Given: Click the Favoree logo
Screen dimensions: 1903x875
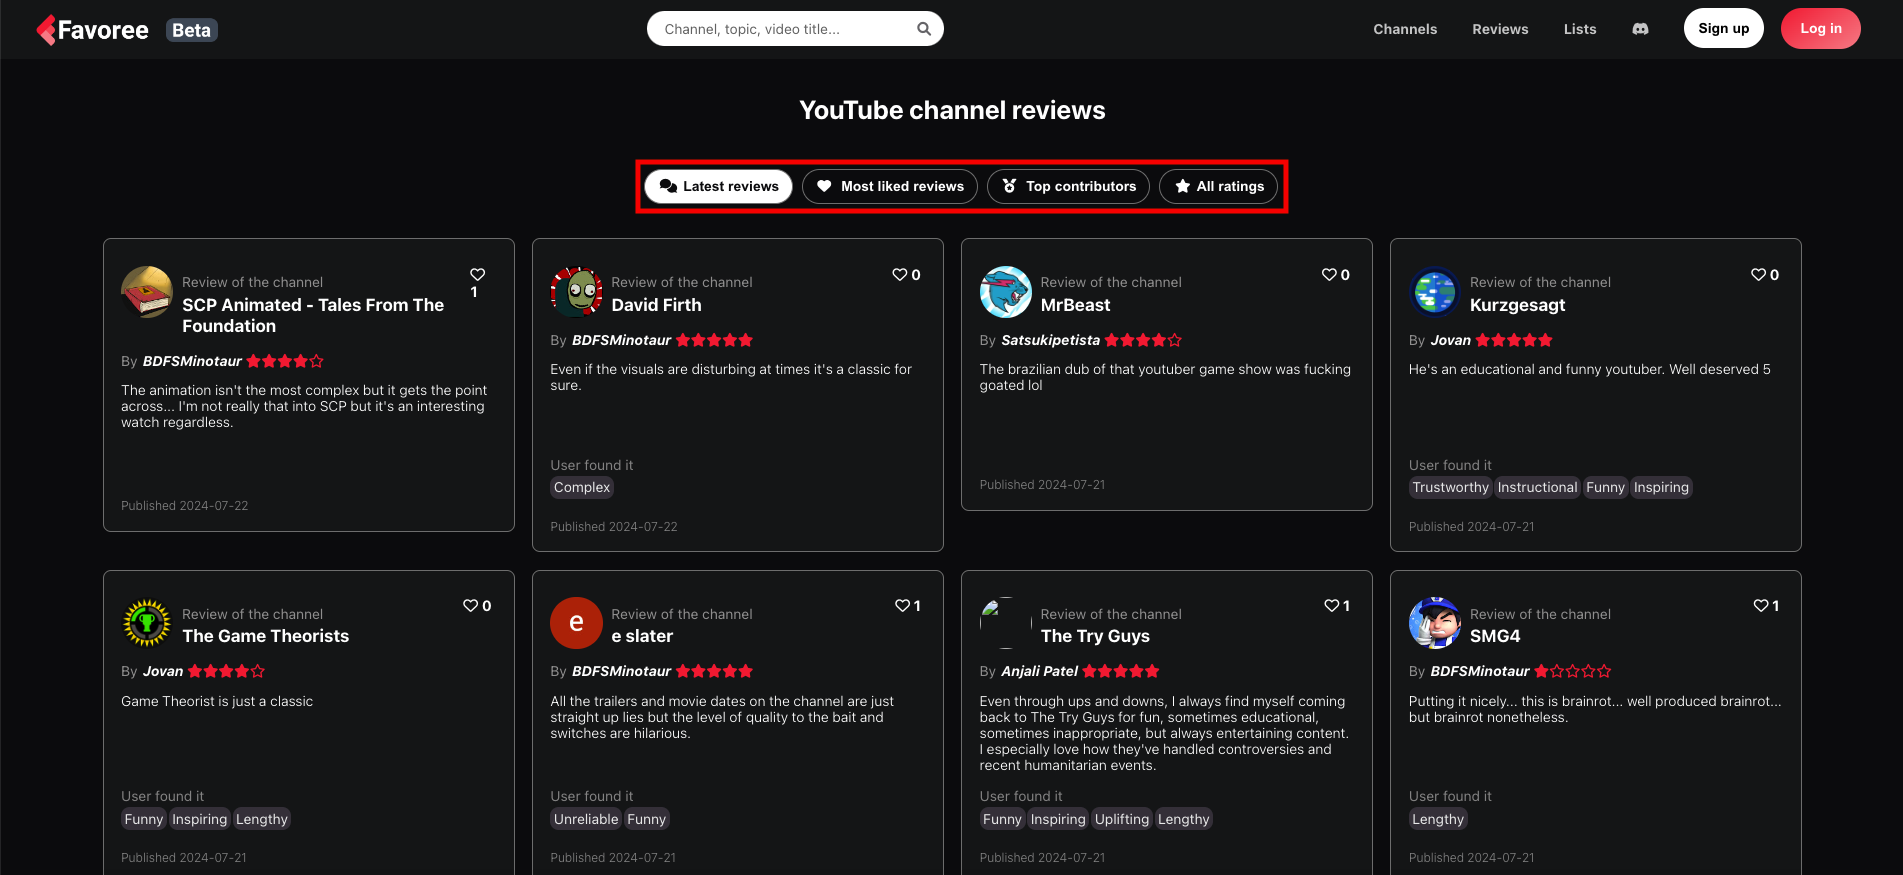Looking at the screenshot, I should pyautogui.click(x=92, y=30).
